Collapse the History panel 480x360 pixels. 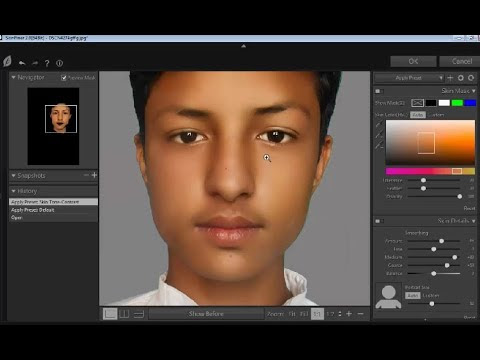tap(14, 191)
